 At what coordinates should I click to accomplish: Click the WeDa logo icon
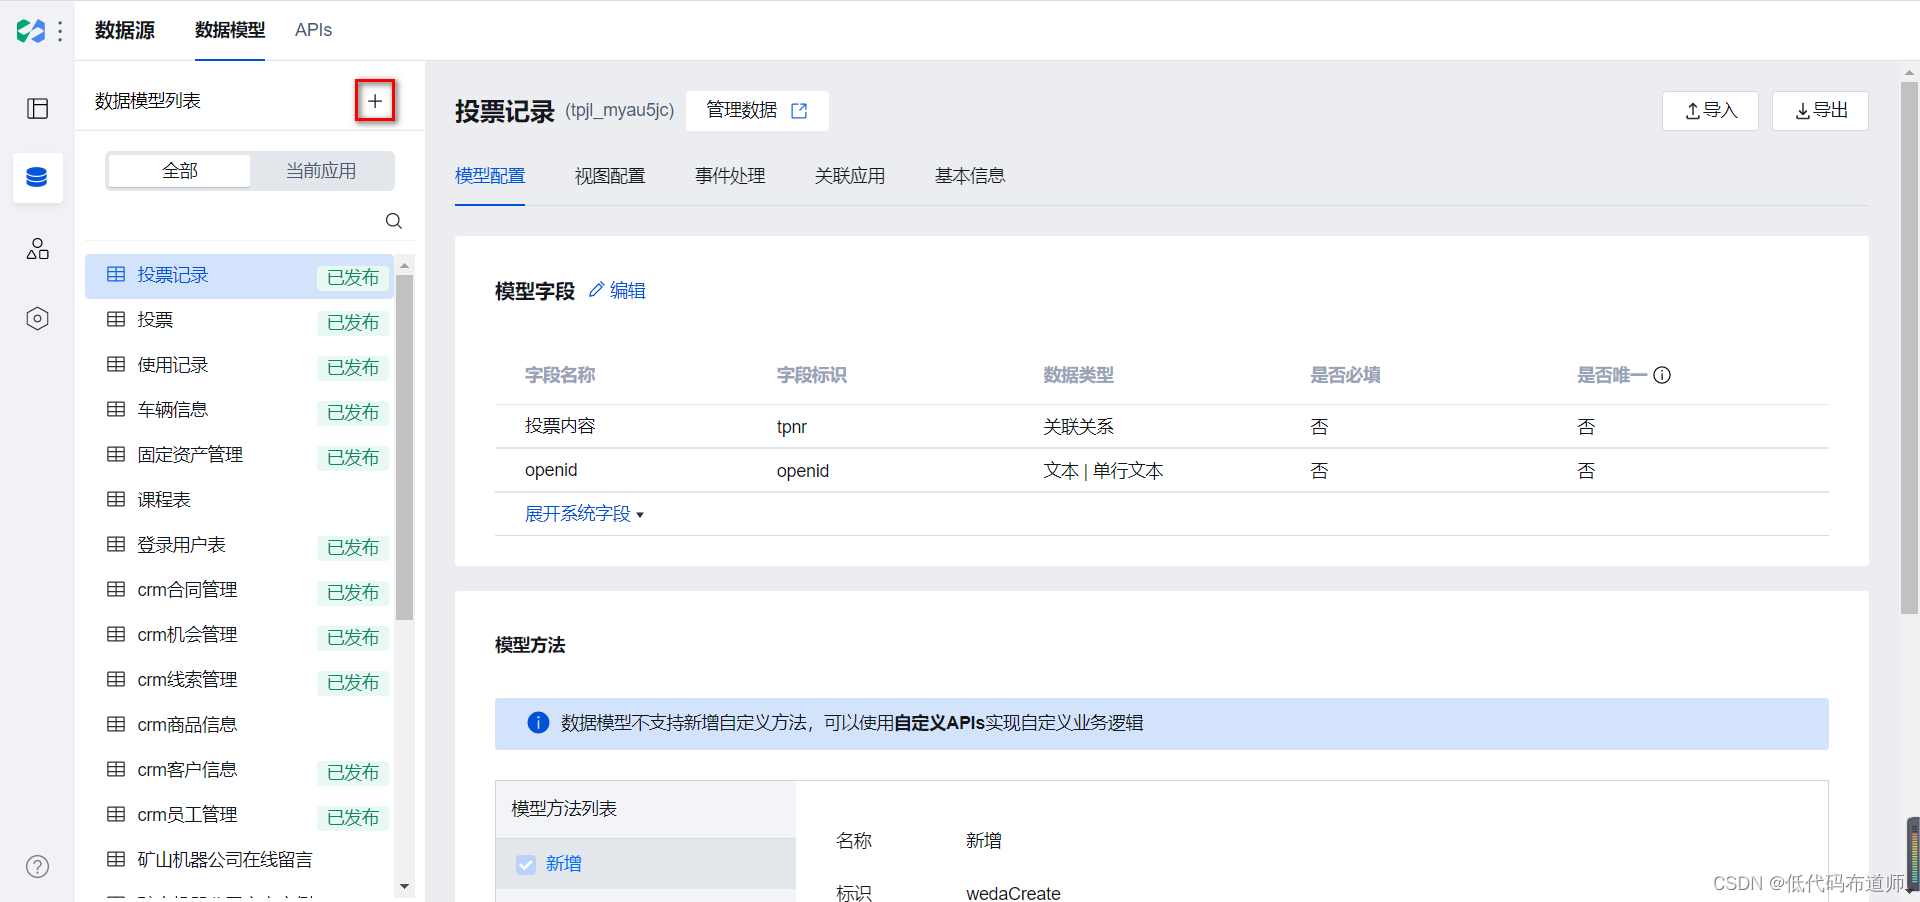coord(31,31)
